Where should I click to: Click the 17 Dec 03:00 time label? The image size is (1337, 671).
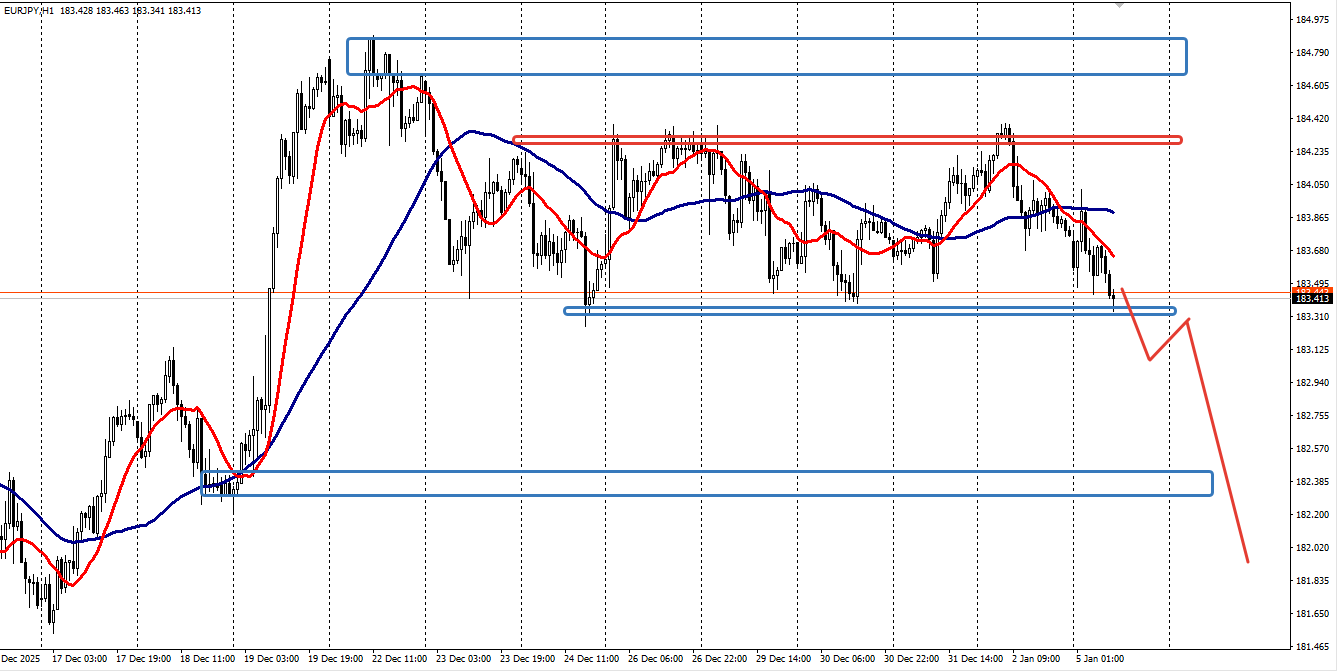[81, 660]
